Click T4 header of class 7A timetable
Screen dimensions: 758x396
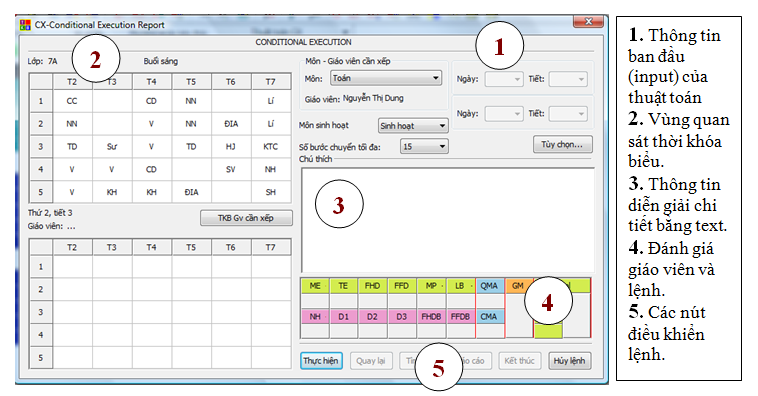point(151,82)
